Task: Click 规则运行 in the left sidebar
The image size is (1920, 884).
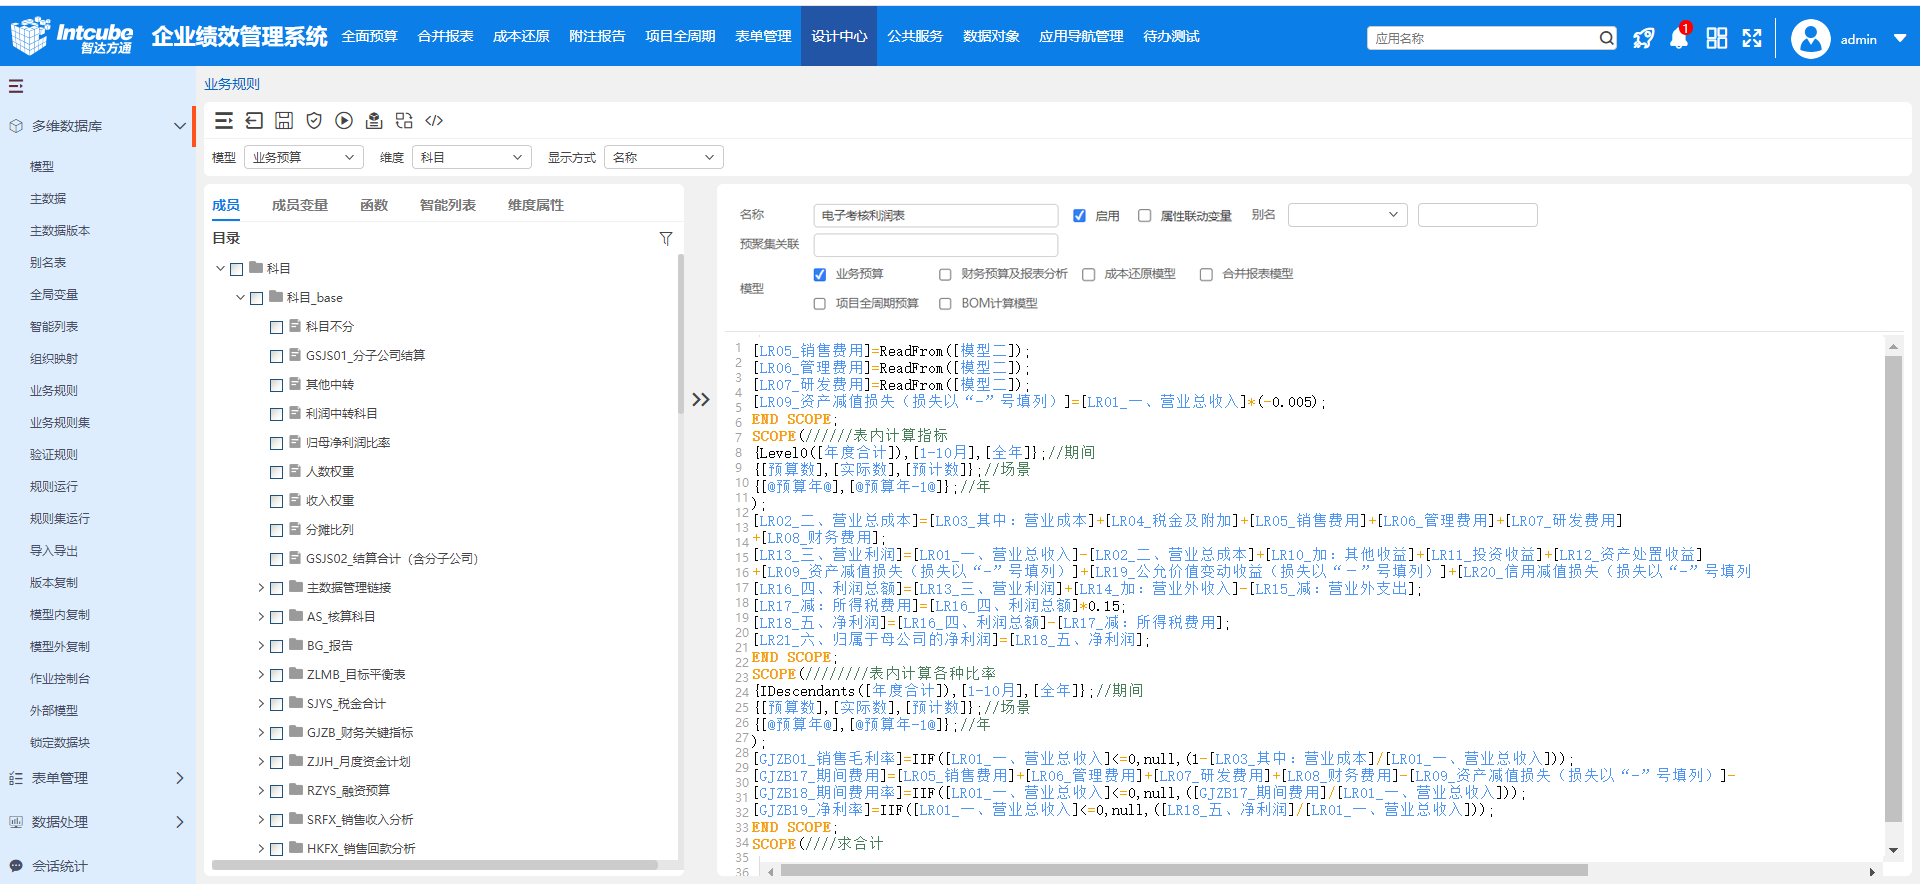Action: (54, 487)
